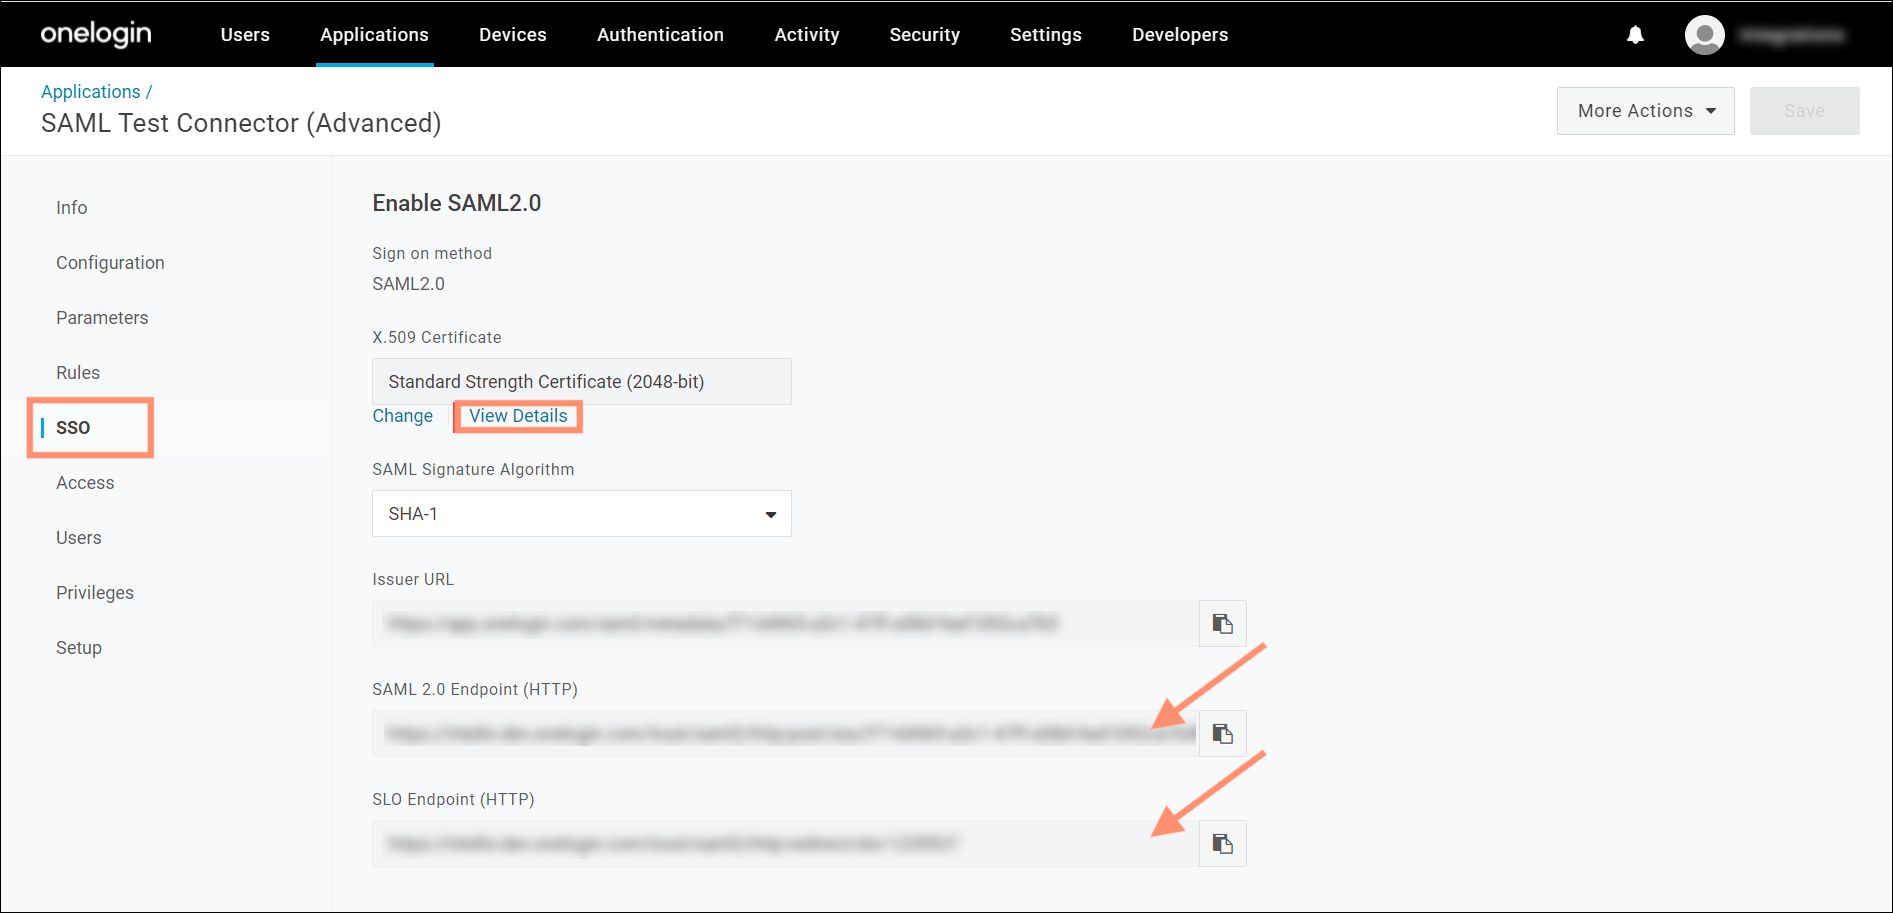Expand the SAML Signature Algorithm dropdown

[581, 514]
